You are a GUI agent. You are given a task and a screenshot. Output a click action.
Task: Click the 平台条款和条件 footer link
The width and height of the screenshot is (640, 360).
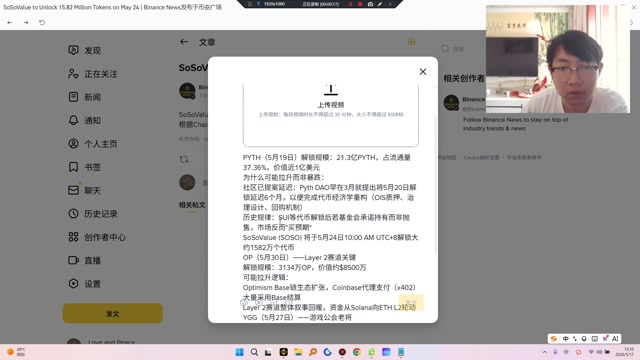point(524,158)
